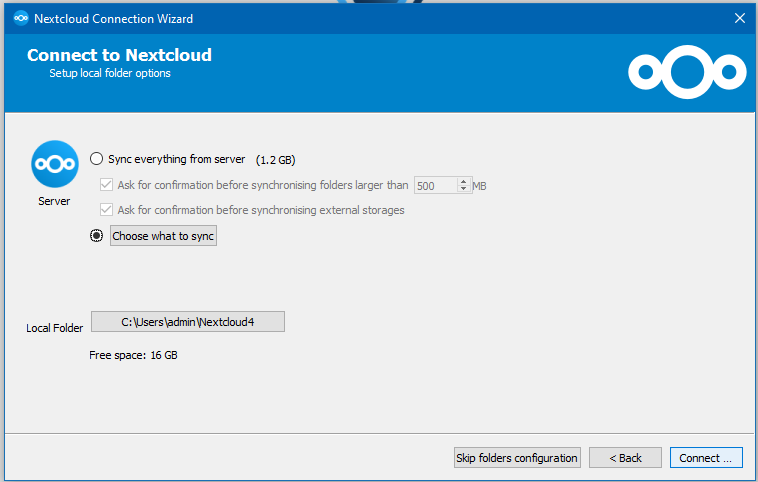Toggle confirmation for folders larger than checkbox
758x482 pixels.
(x=107, y=185)
